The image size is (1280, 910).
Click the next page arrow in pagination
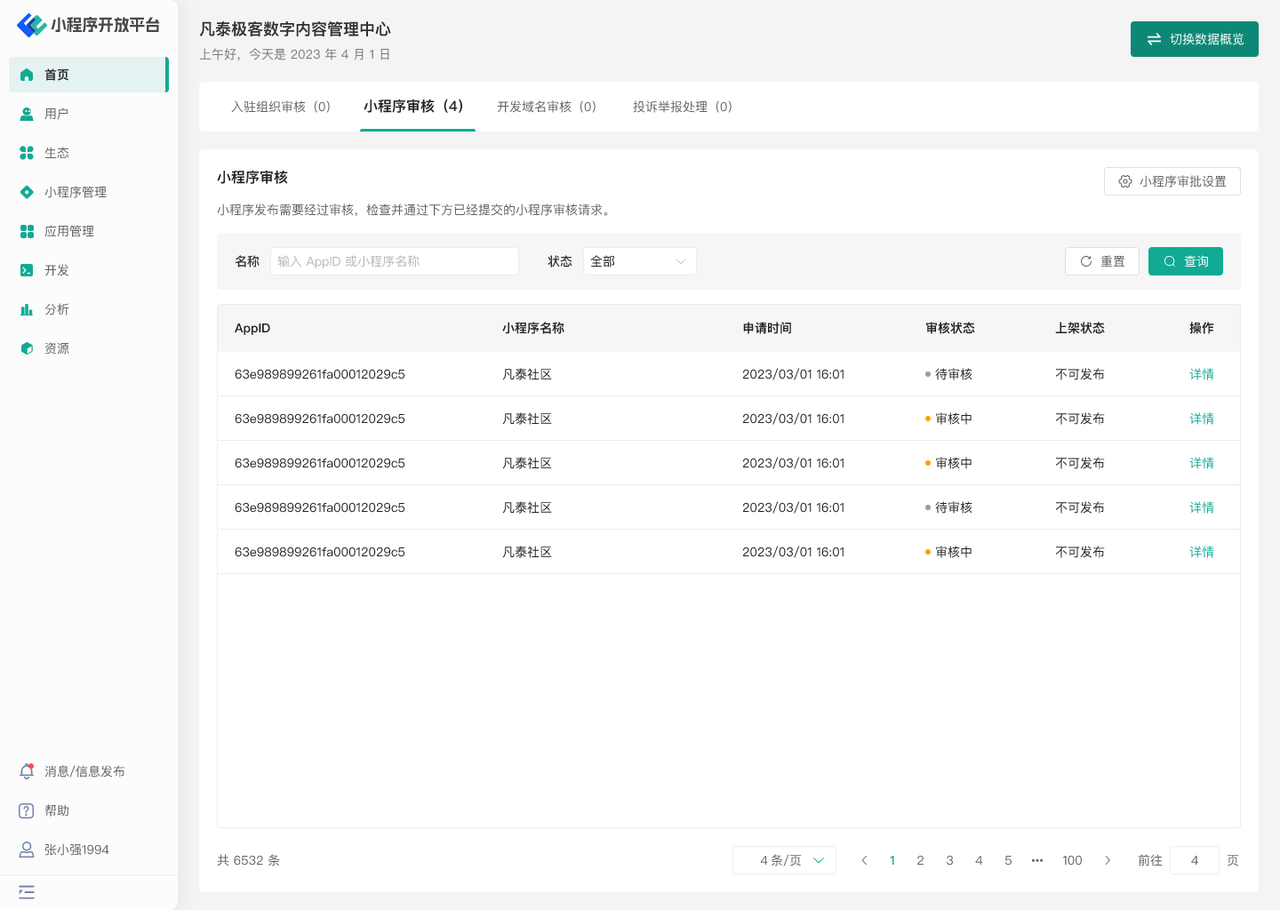click(1107, 860)
